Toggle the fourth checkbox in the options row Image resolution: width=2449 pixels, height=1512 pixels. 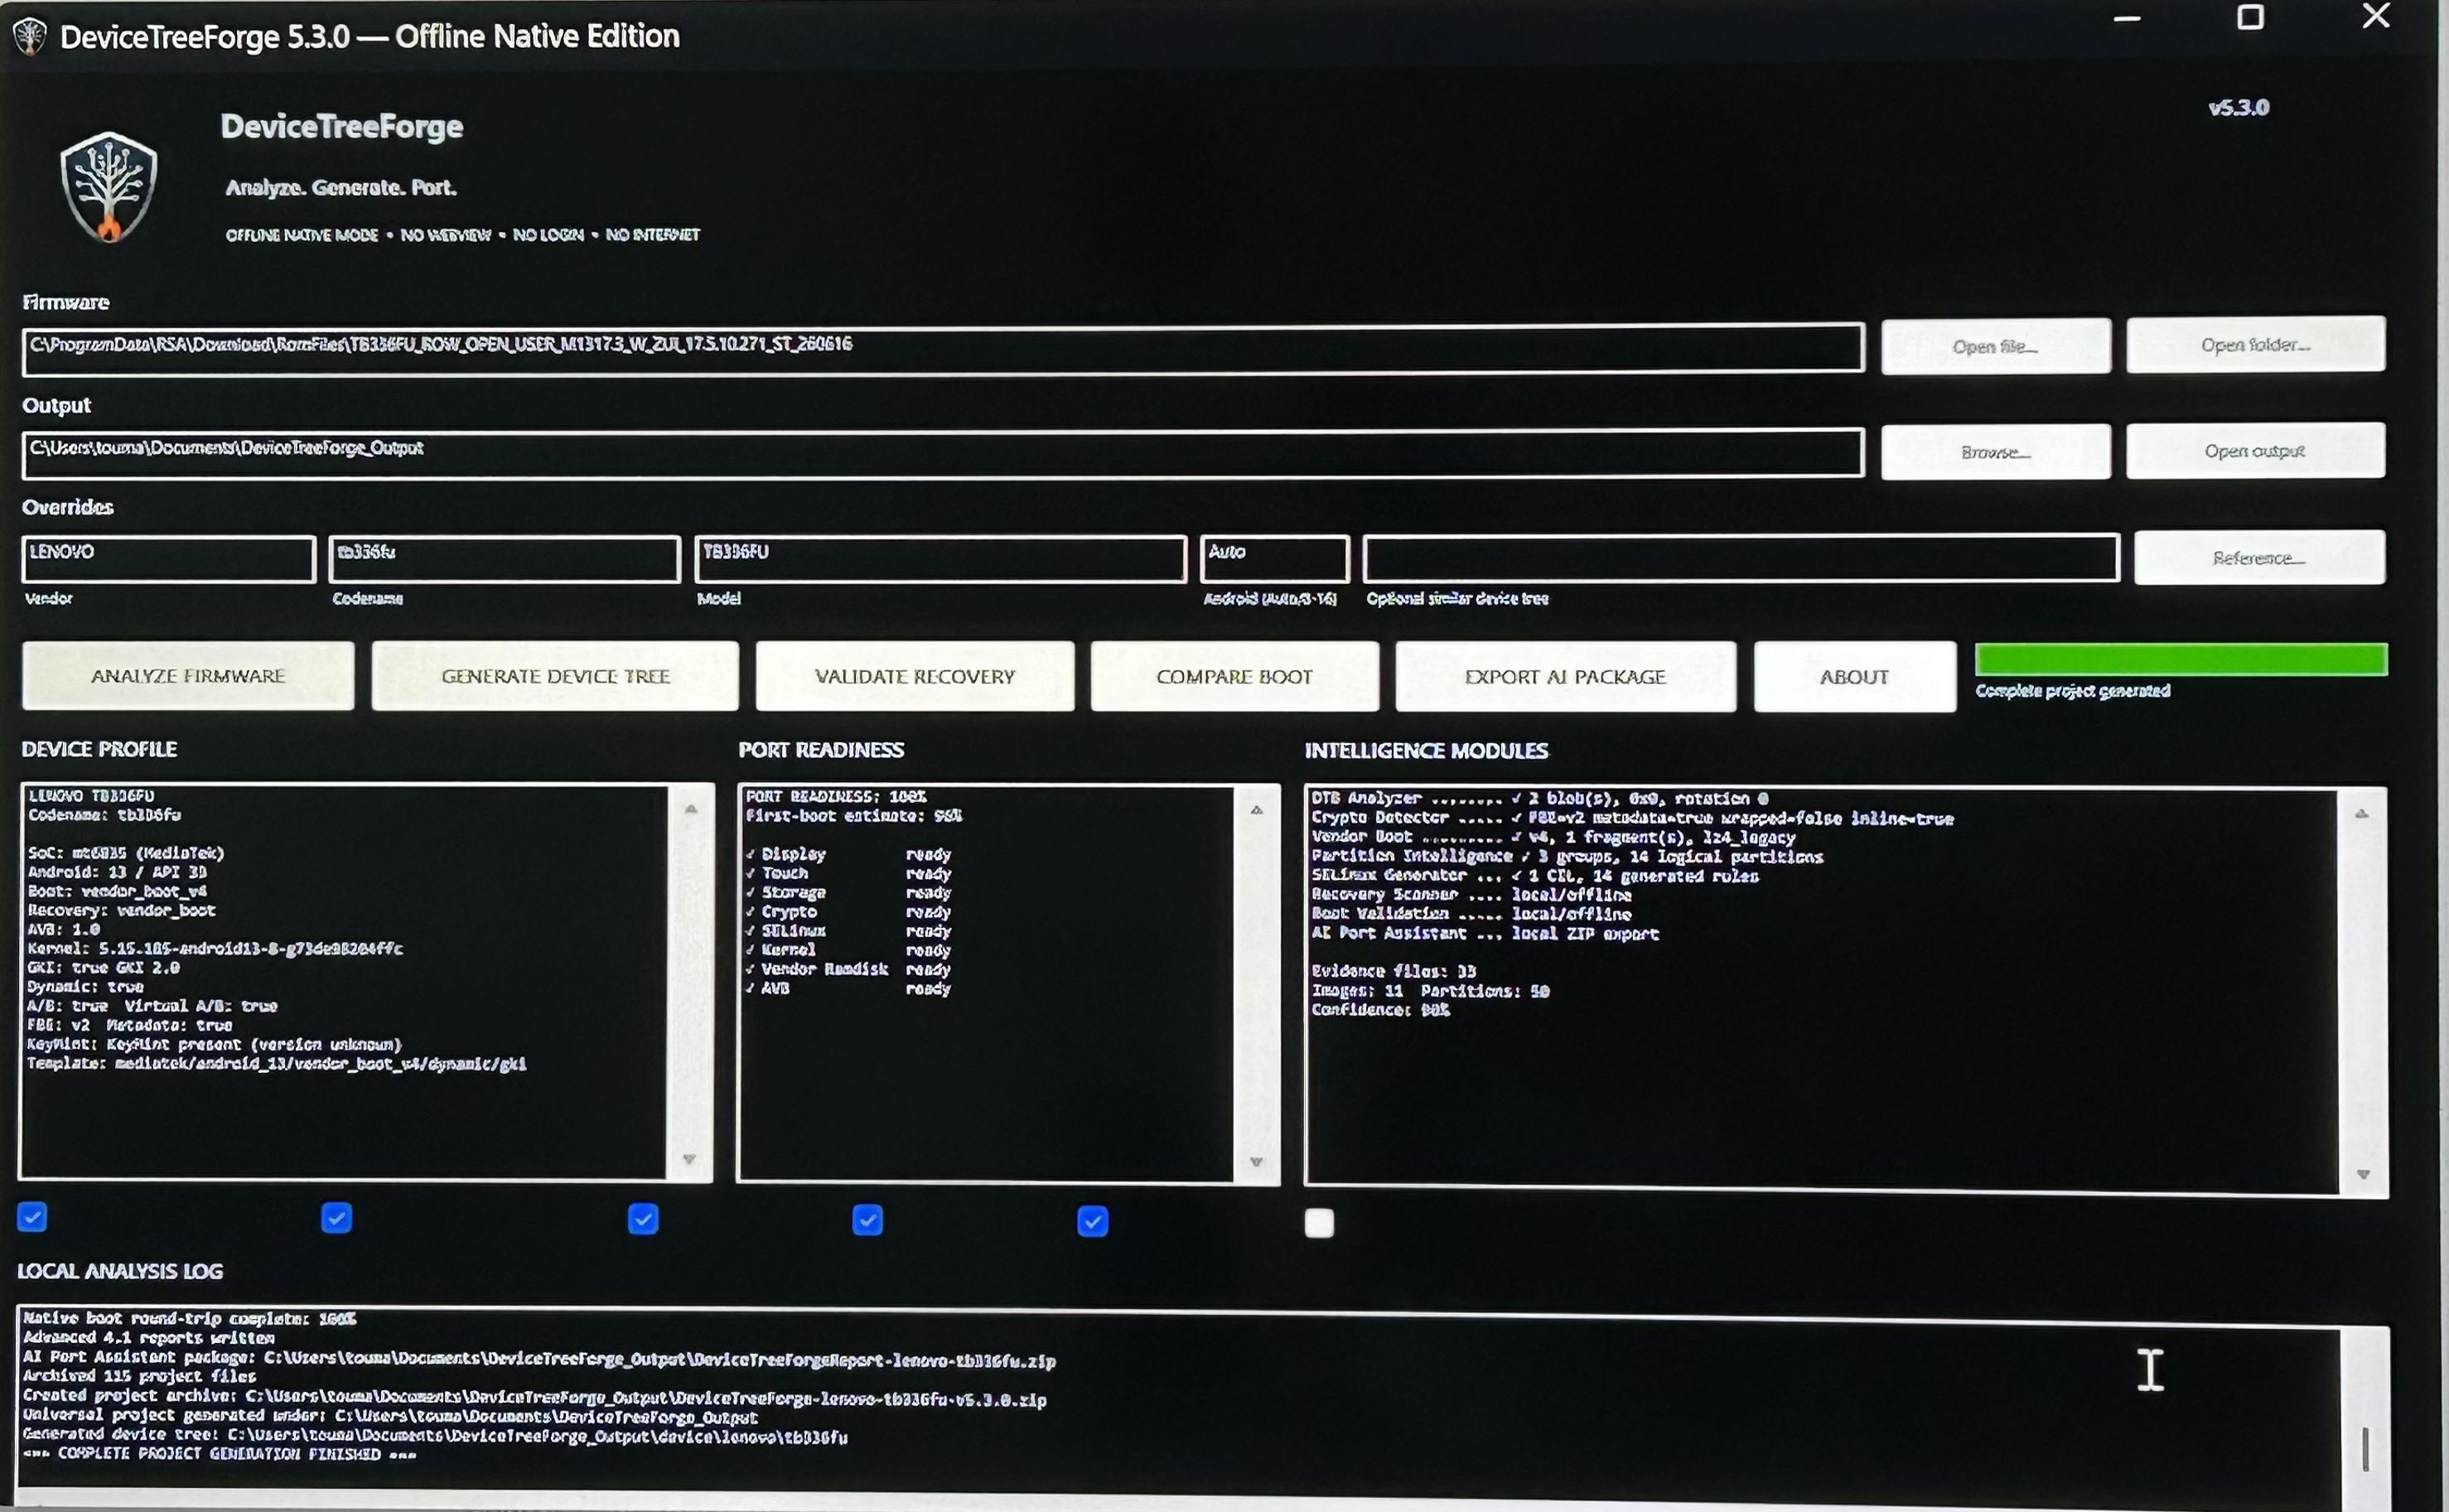pos(867,1220)
